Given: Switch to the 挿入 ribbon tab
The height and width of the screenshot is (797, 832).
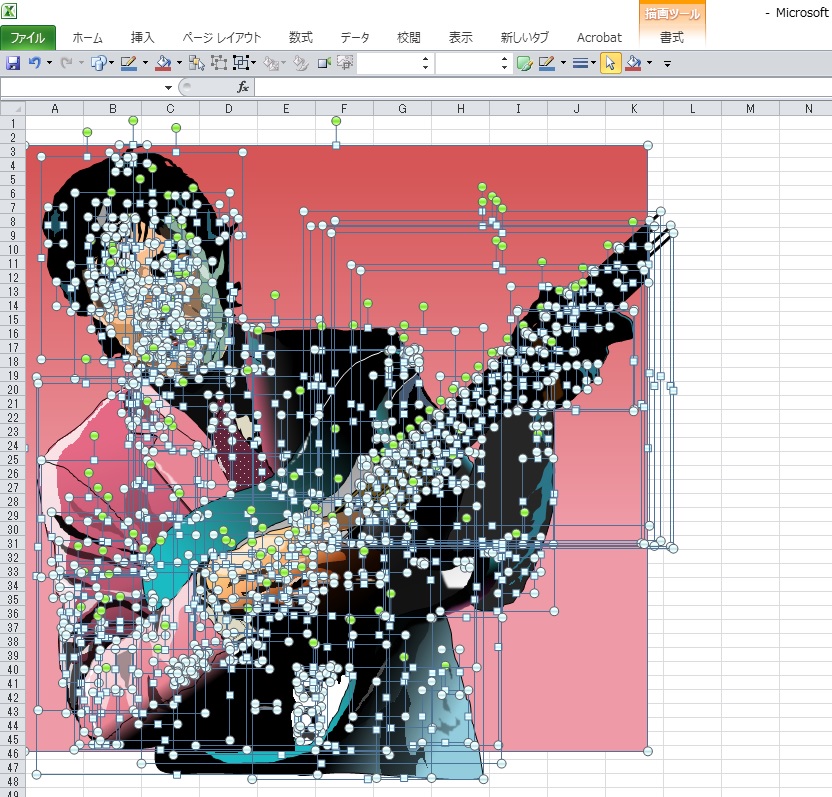Looking at the screenshot, I should 142,38.
